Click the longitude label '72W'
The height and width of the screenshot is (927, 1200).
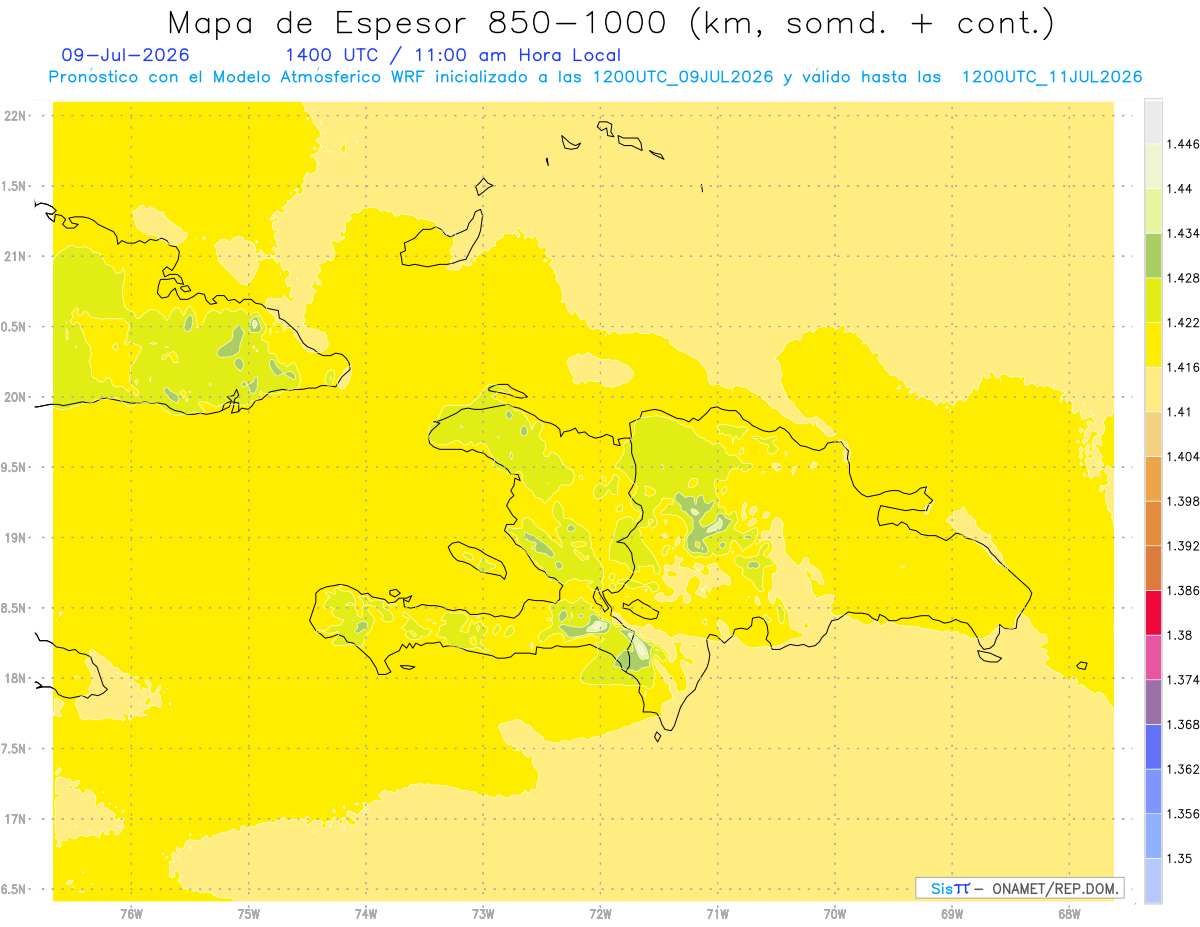coord(600,914)
